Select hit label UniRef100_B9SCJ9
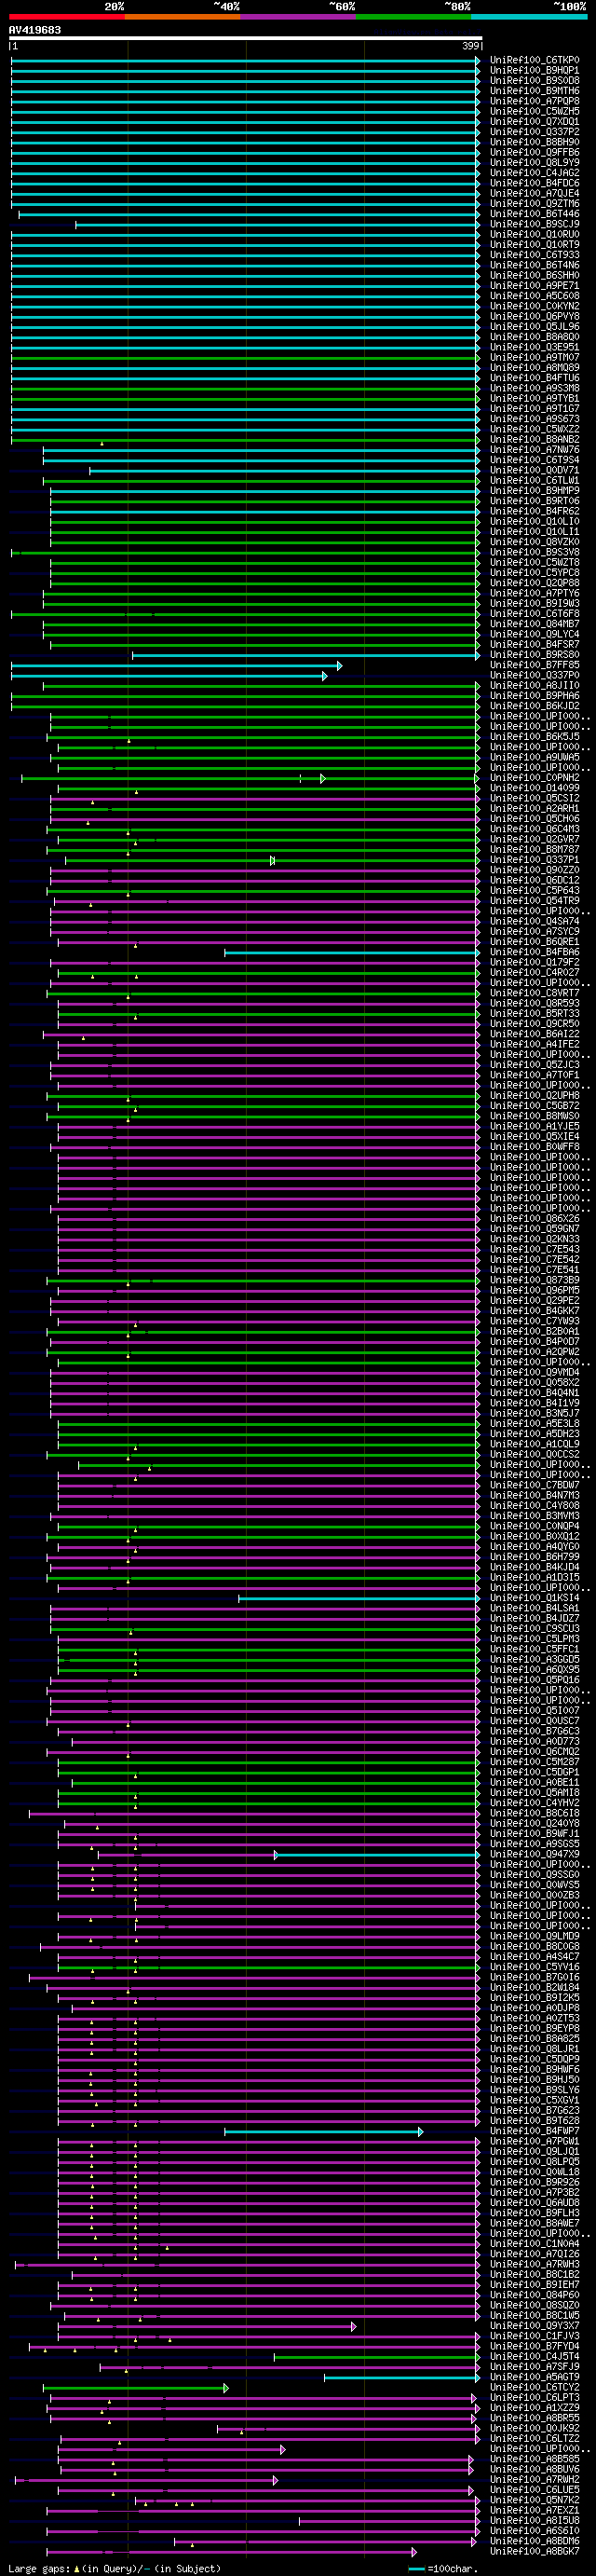The width and height of the screenshot is (596, 2576). point(534,224)
